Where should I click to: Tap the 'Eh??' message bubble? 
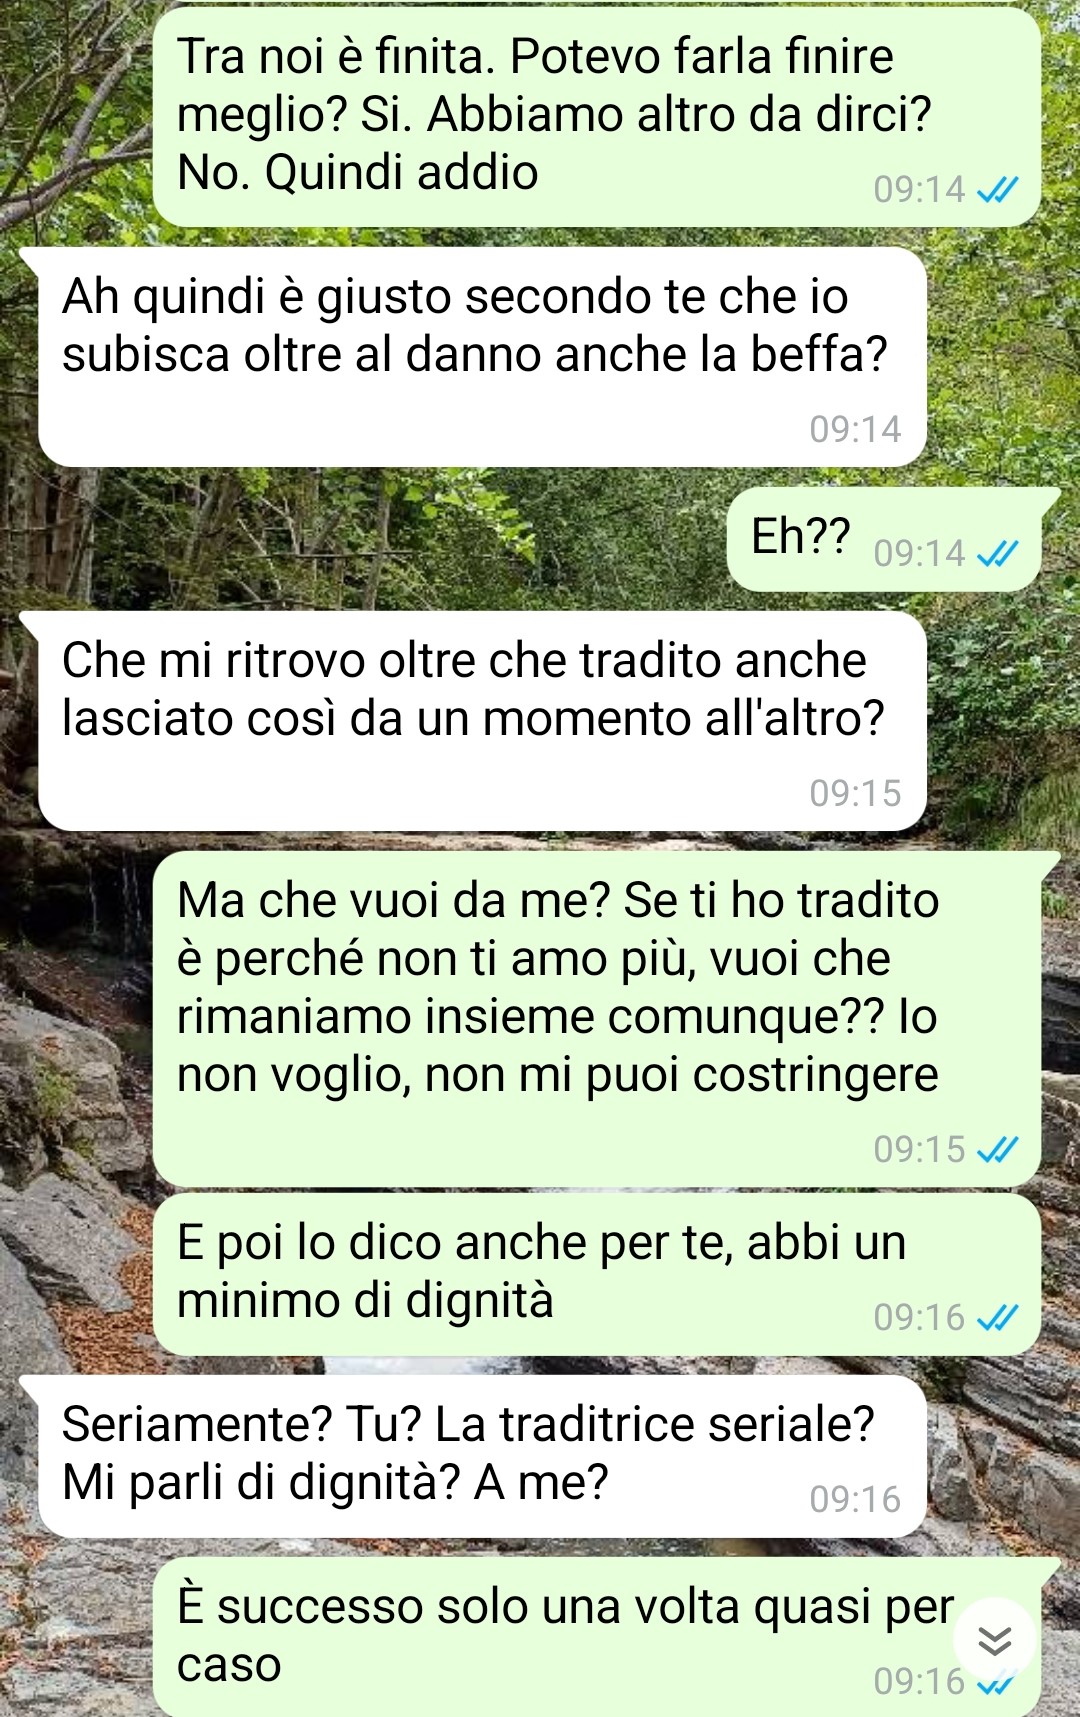884,539
